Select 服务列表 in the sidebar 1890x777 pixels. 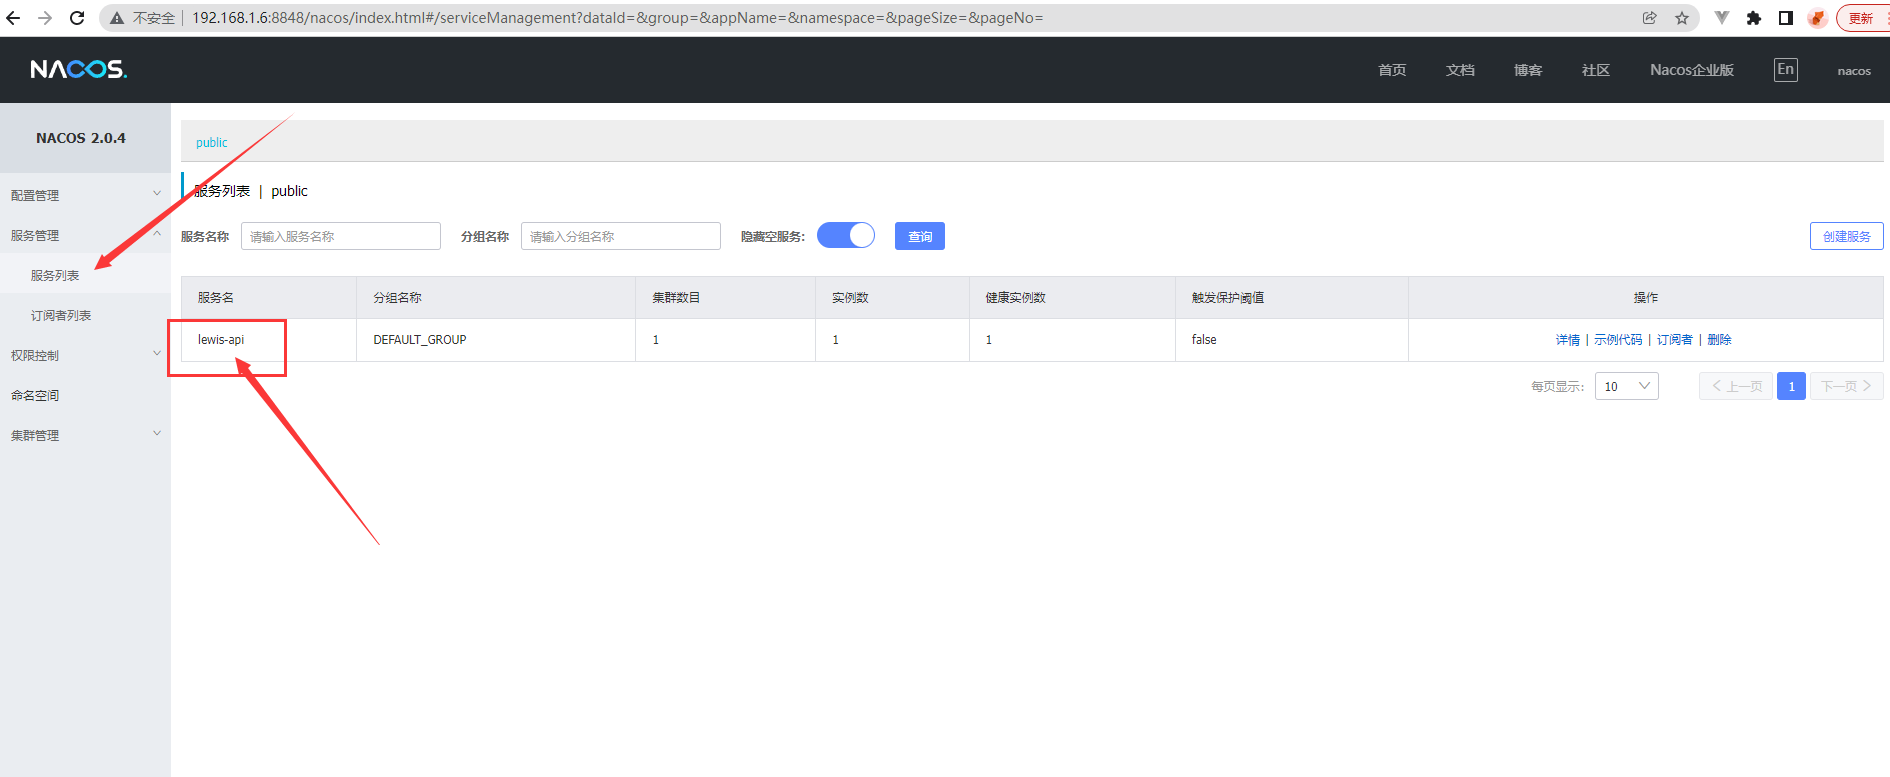click(85, 275)
